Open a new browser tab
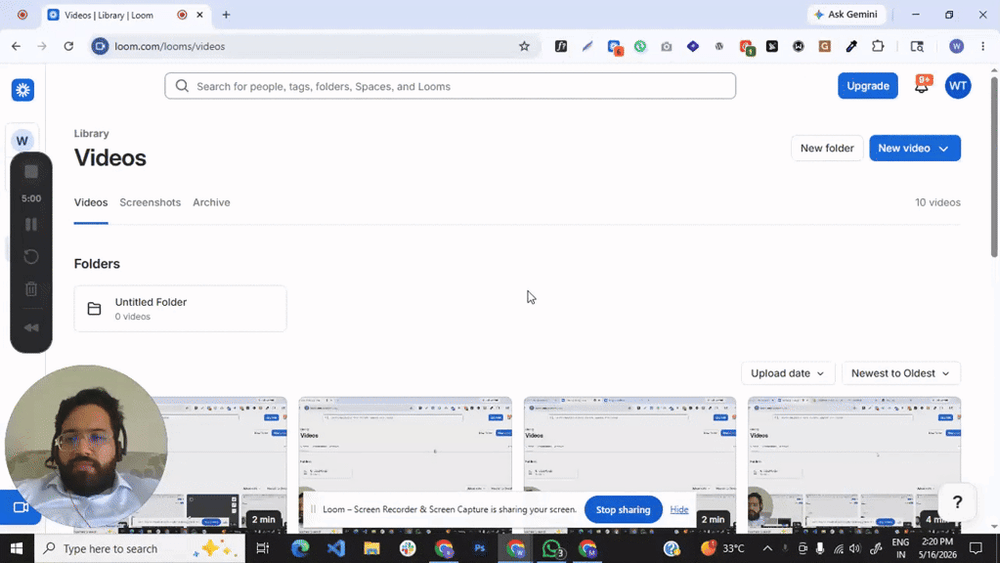This screenshot has height=563, width=1000. click(226, 15)
